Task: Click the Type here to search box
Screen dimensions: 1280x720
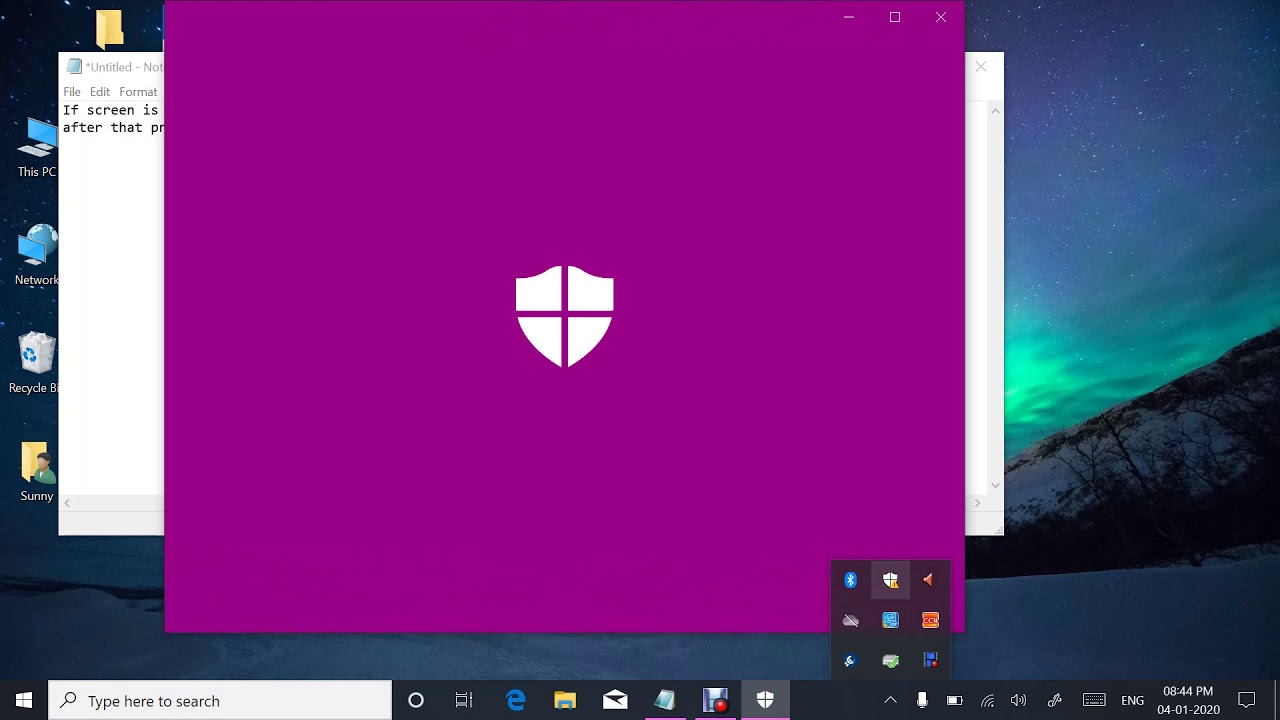Action: [x=220, y=700]
